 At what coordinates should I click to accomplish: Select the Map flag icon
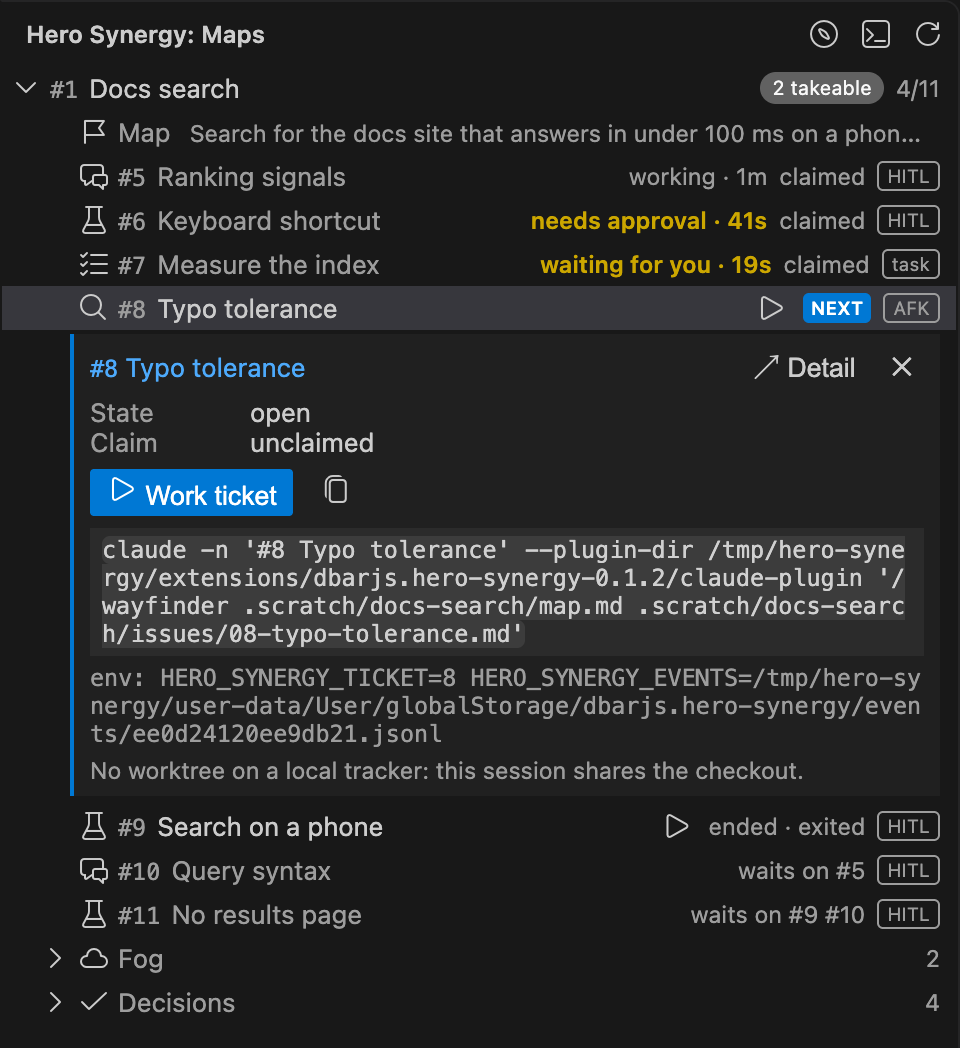click(x=94, y=132)
